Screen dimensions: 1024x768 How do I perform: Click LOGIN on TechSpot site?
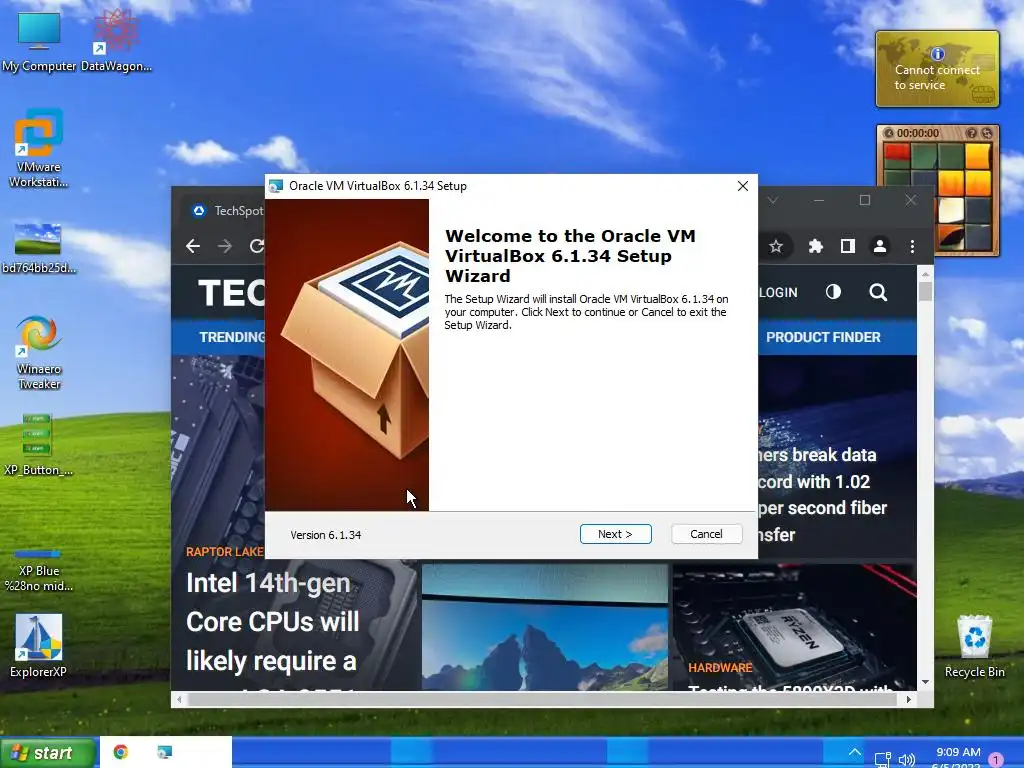pyautogui.click(x=778, y=293)
